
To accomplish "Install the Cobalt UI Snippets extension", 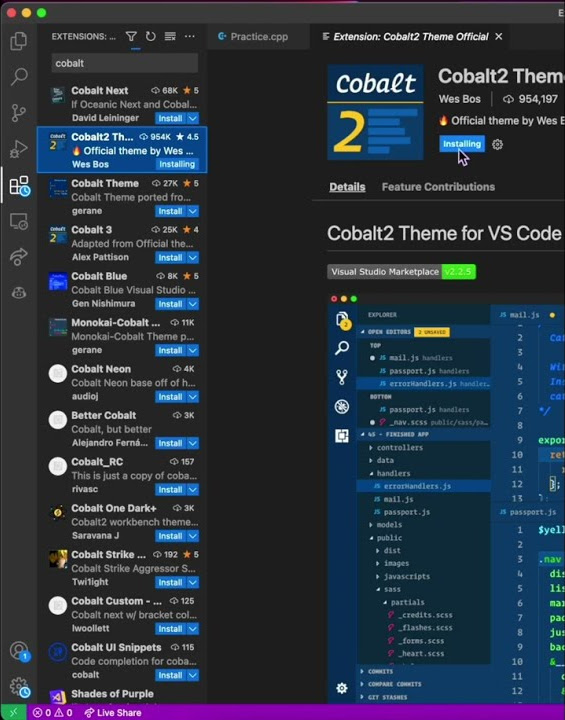I will coord(170,675).
